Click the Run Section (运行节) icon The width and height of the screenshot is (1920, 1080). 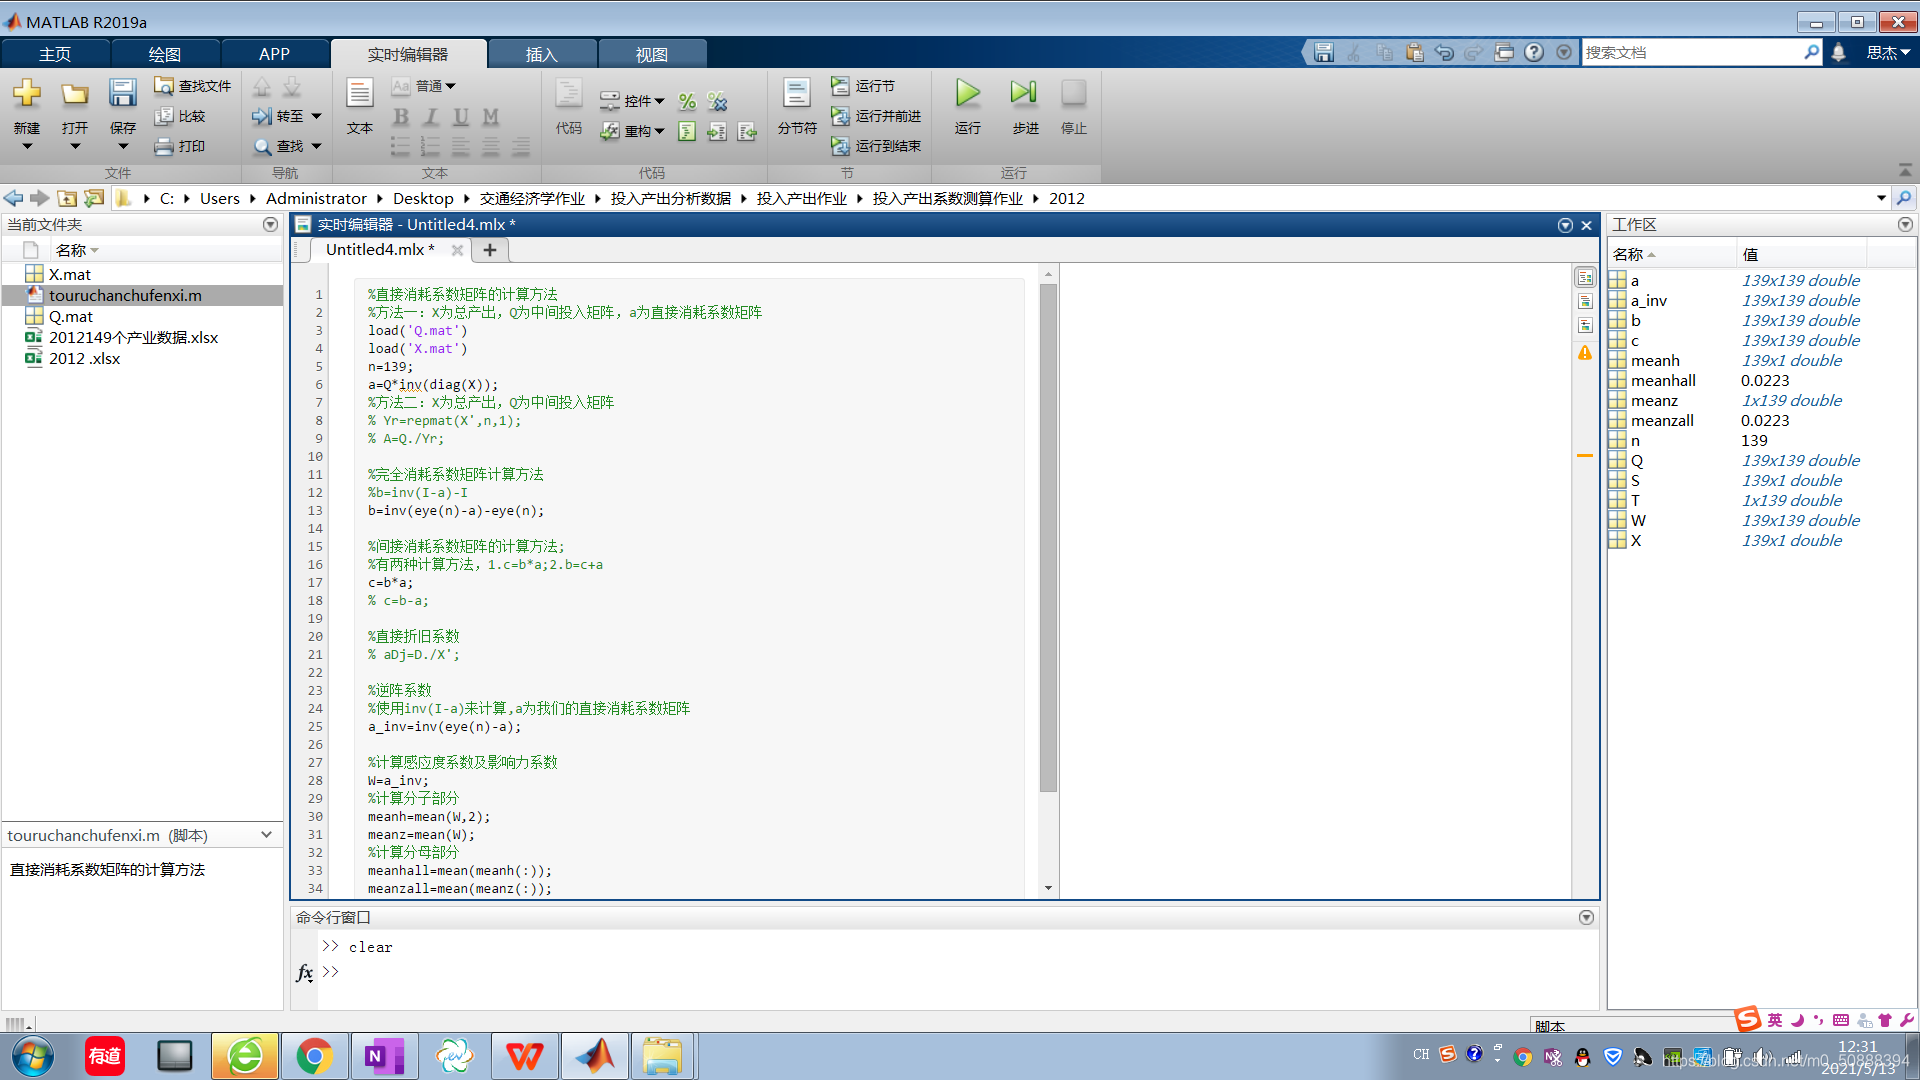(840, 87)
